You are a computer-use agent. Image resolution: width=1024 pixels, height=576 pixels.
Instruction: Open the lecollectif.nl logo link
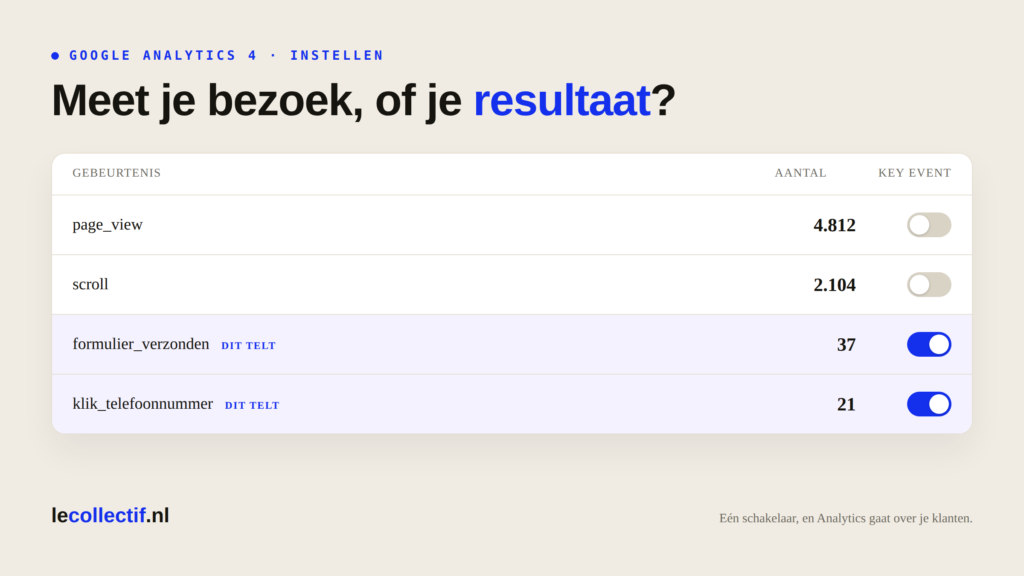click(x=110, y=515)
